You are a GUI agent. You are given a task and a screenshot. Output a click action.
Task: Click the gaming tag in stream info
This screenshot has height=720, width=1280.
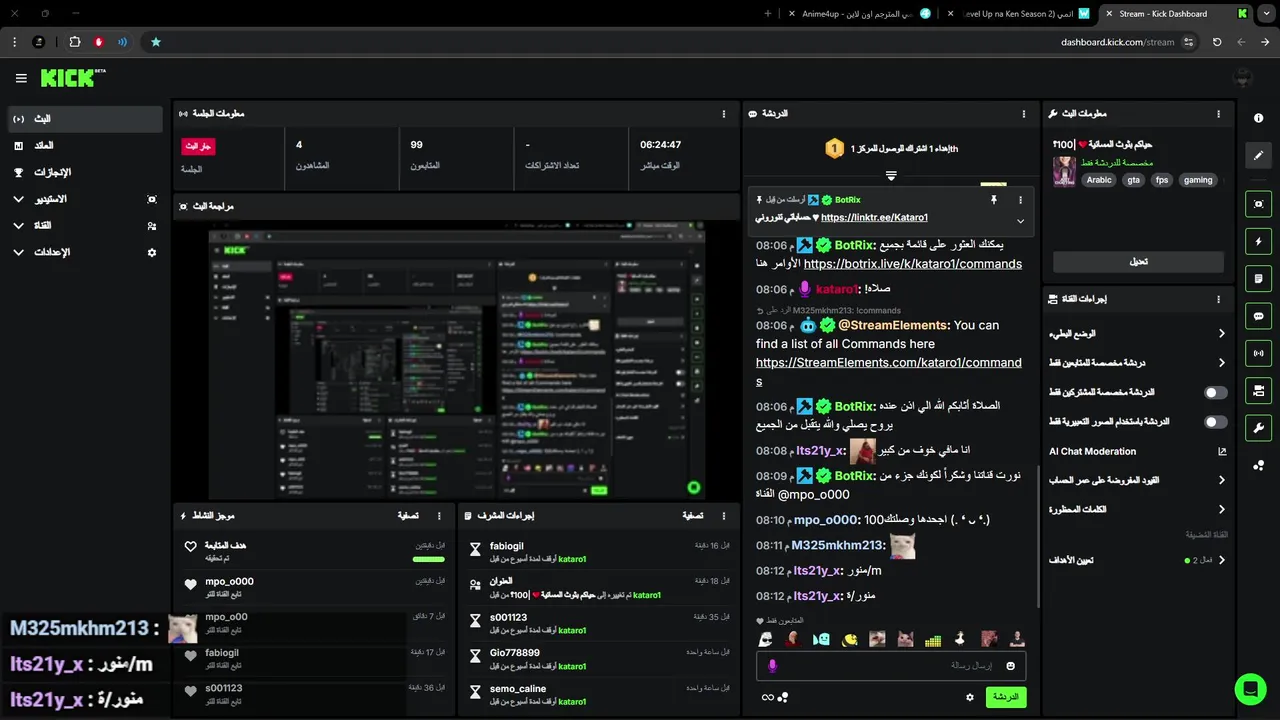[x=1197, y=180]
